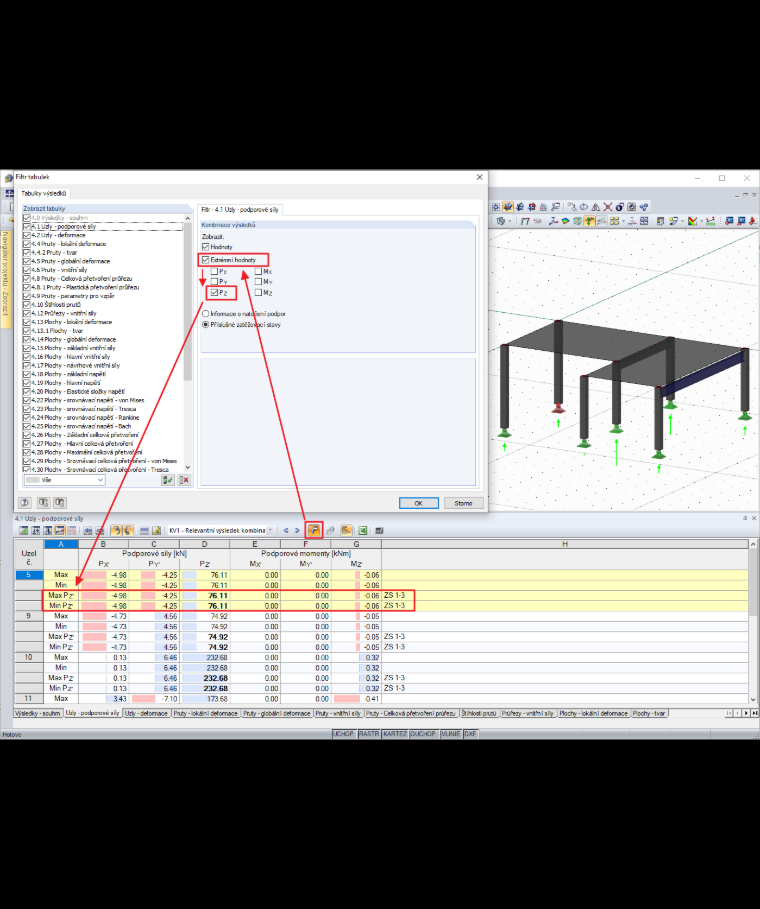Click the Excel export icon in table toolbar
760x909 pixels.
pyautogui.click(x=362, y=530)
